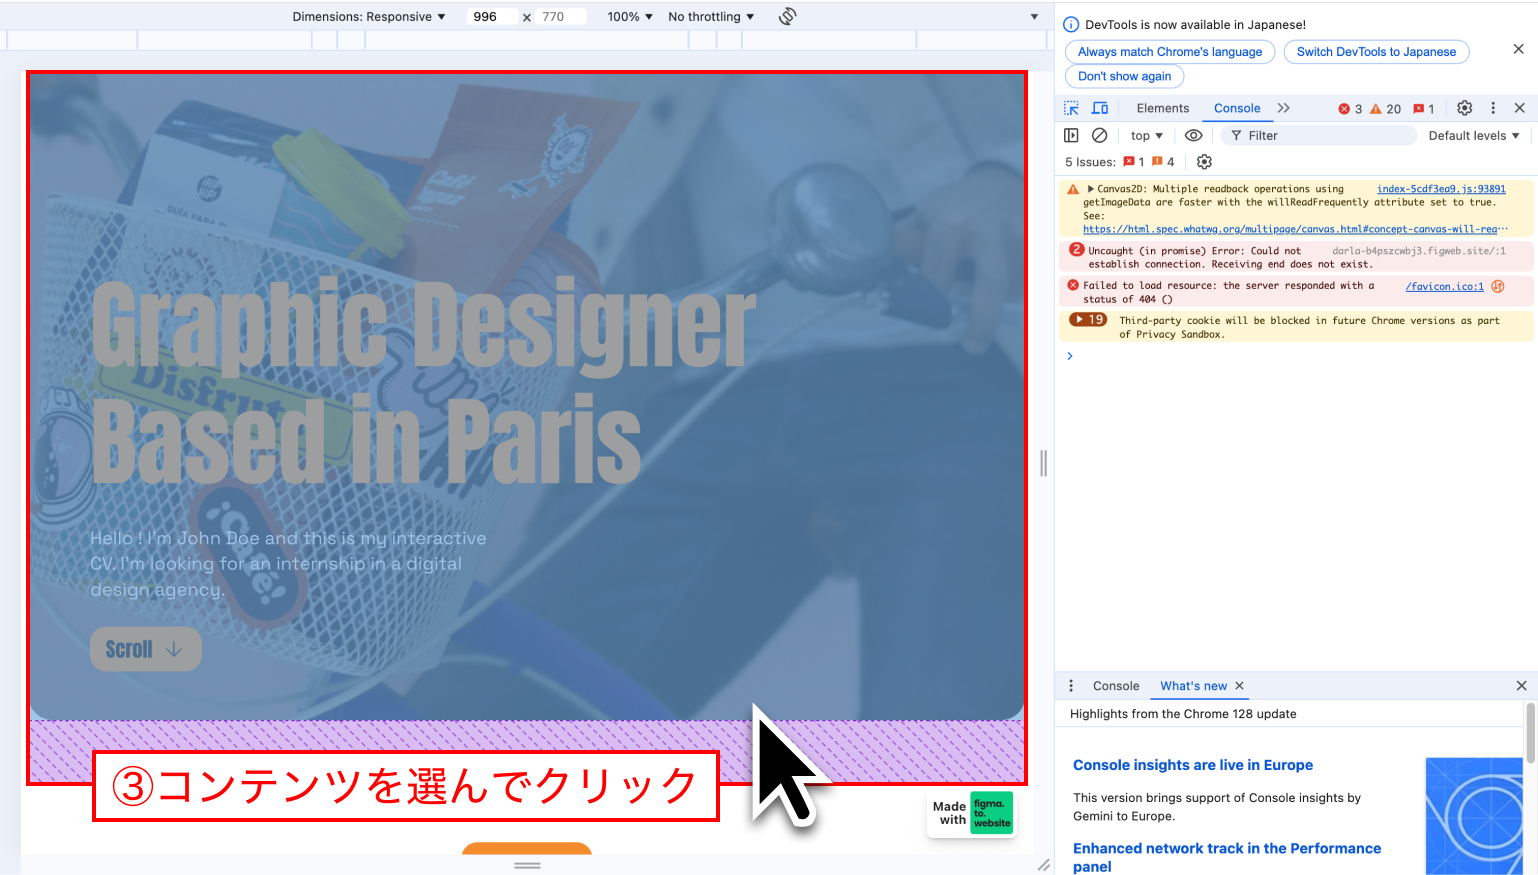Open the index-5cdf3ea9.js:93891 source link

click(1440, 189)
